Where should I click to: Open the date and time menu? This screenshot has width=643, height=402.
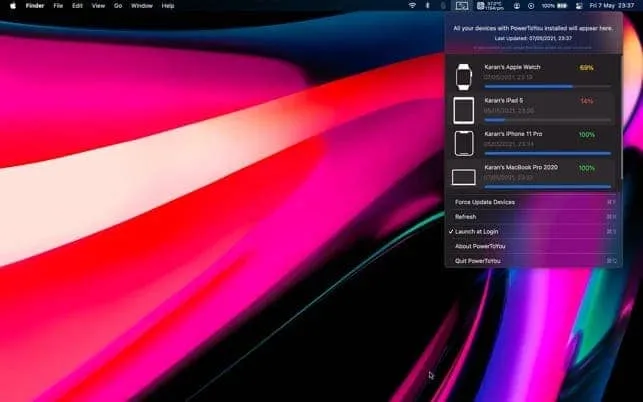click(x=612, y=5)
